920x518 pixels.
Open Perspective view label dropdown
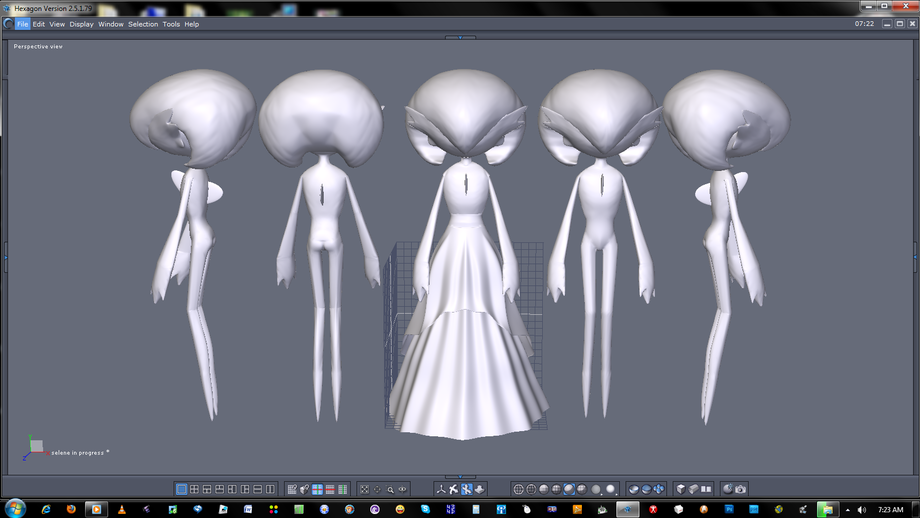point(38,46)
